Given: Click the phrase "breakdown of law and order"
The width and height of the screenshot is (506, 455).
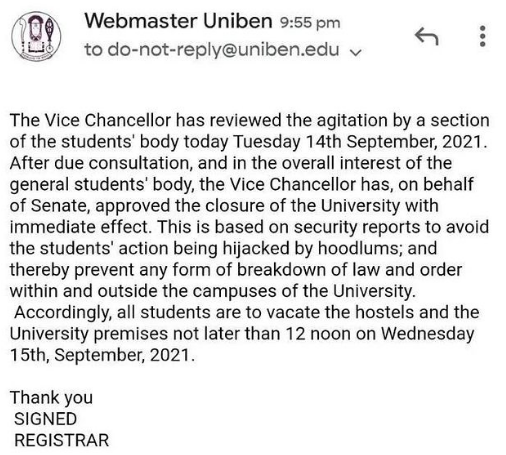Looking at the screenshot, I should pyautogui.click(x=349, y=270).
